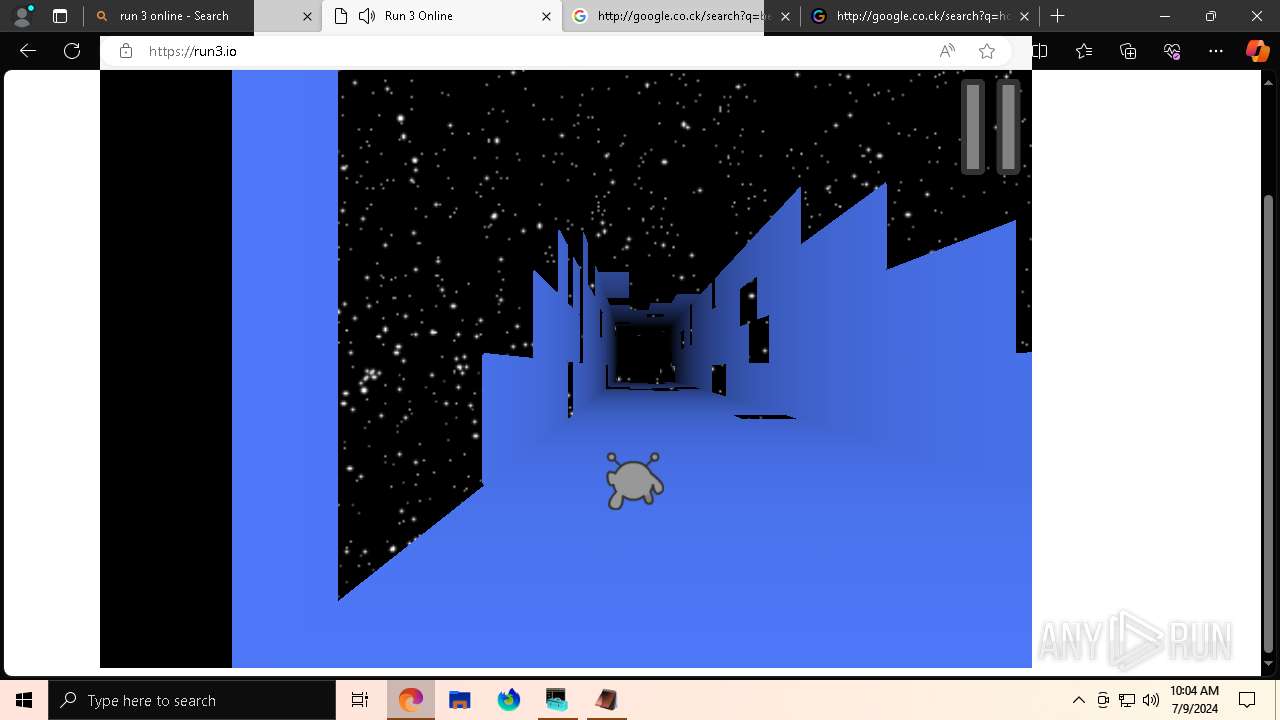The width and height of the screenshot is (1280, 720).
Task: Open network status in the system tray
Action: point(1127,700)
